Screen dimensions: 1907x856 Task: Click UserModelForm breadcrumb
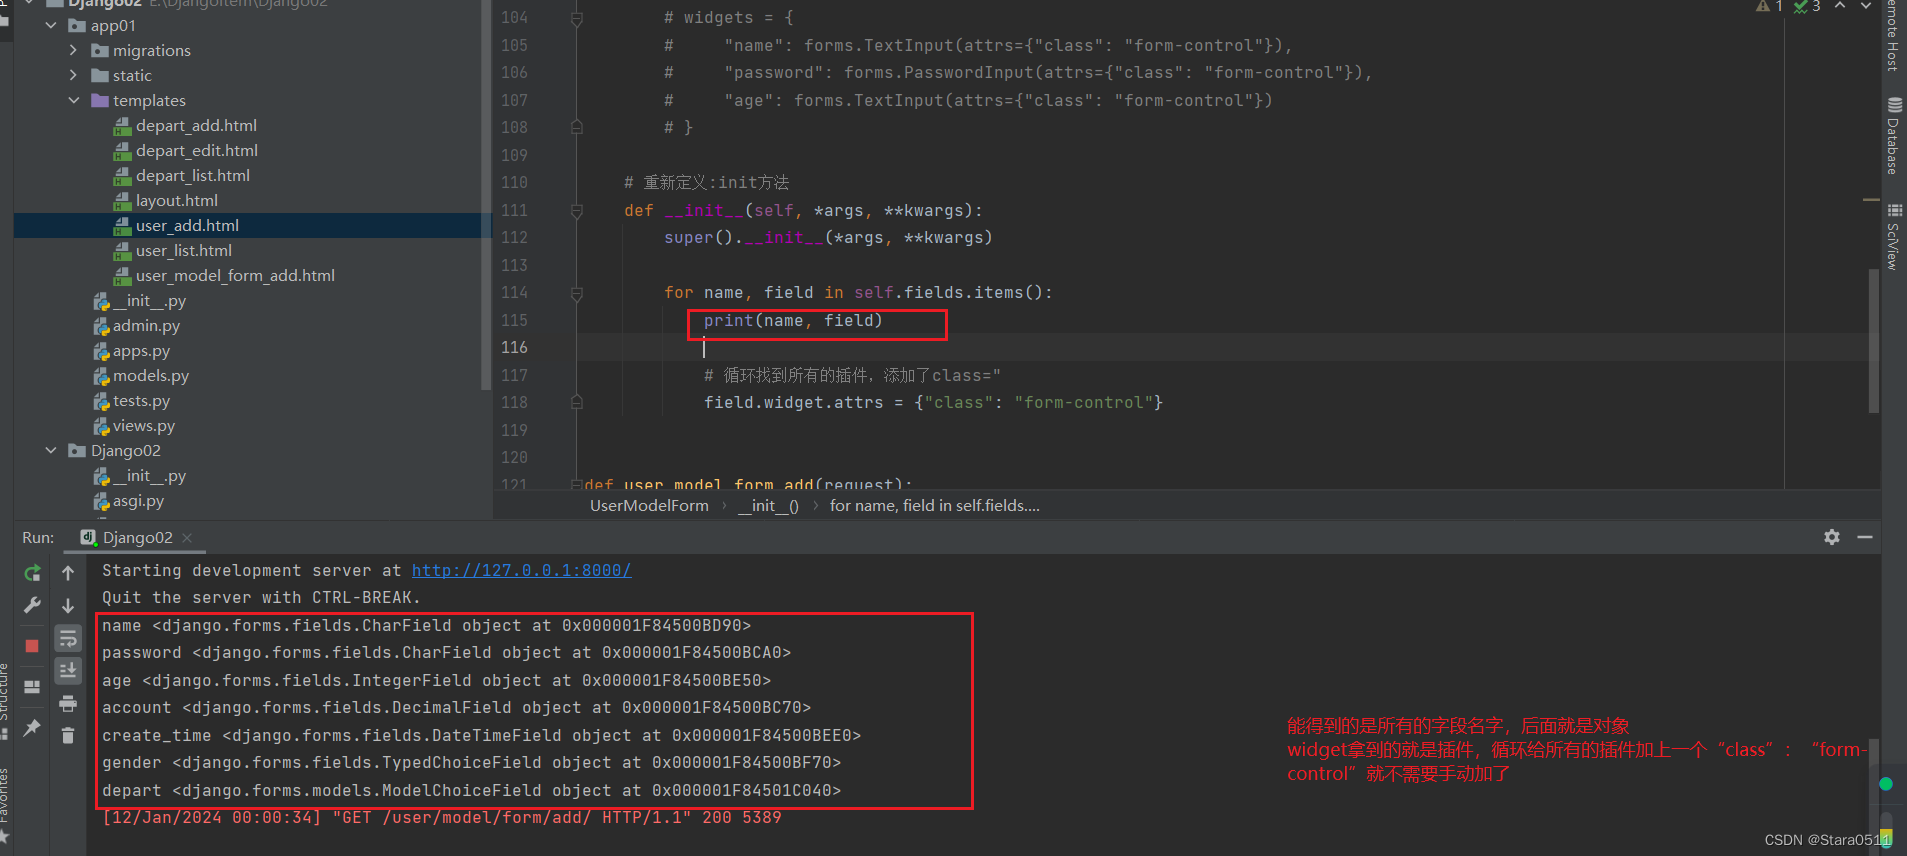649,505
